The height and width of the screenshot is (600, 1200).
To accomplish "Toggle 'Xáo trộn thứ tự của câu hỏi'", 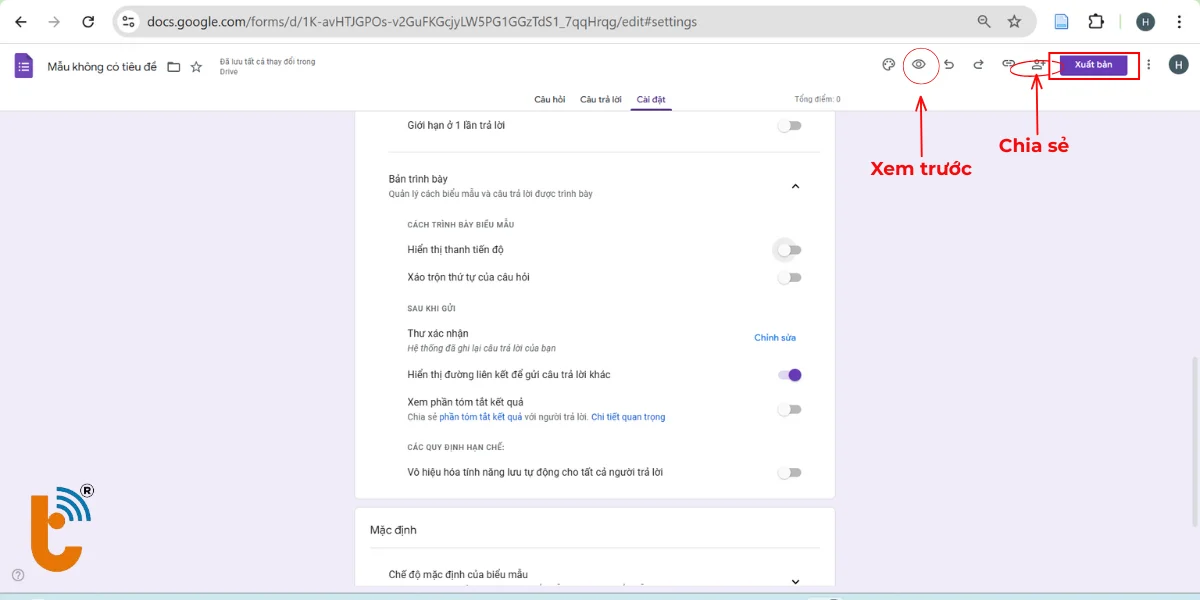I will pyautogui.click(x=790, y=278).
